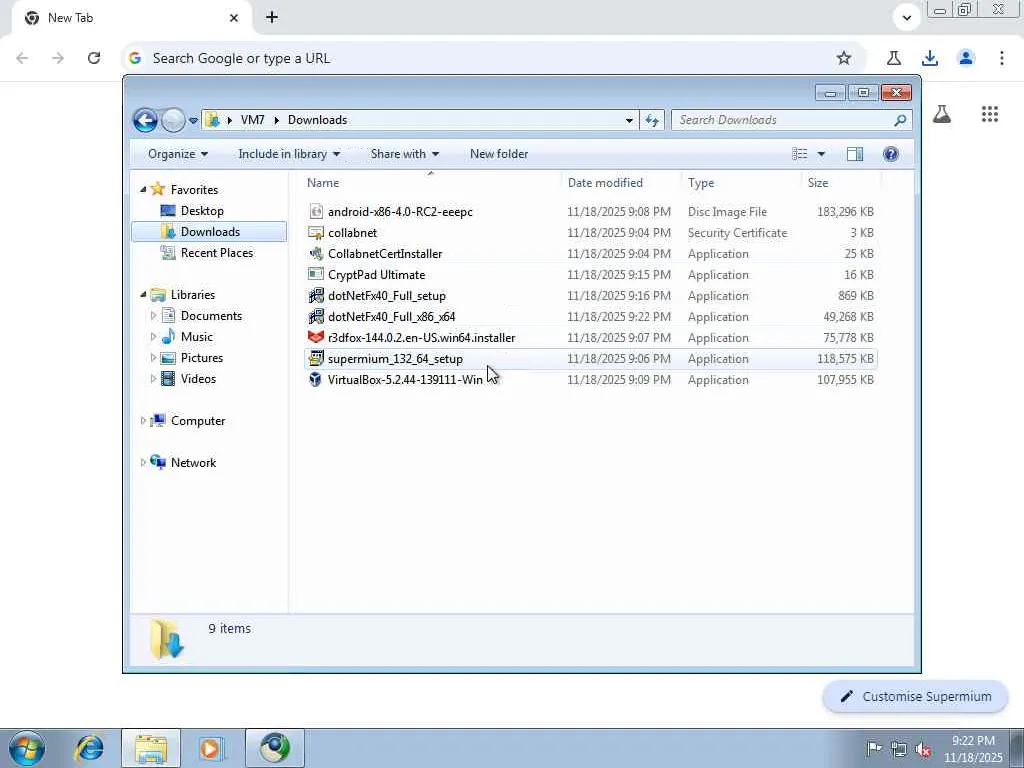Open a new browser tab

(x=272, y=18)
